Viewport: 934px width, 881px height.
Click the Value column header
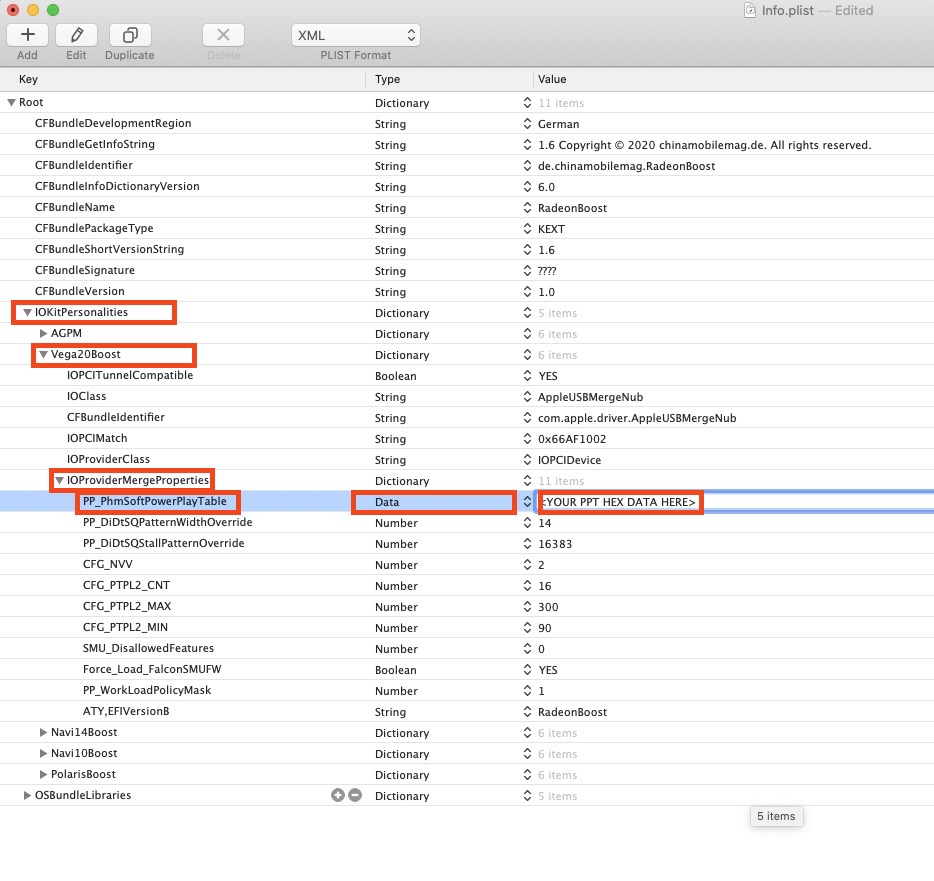552,79
